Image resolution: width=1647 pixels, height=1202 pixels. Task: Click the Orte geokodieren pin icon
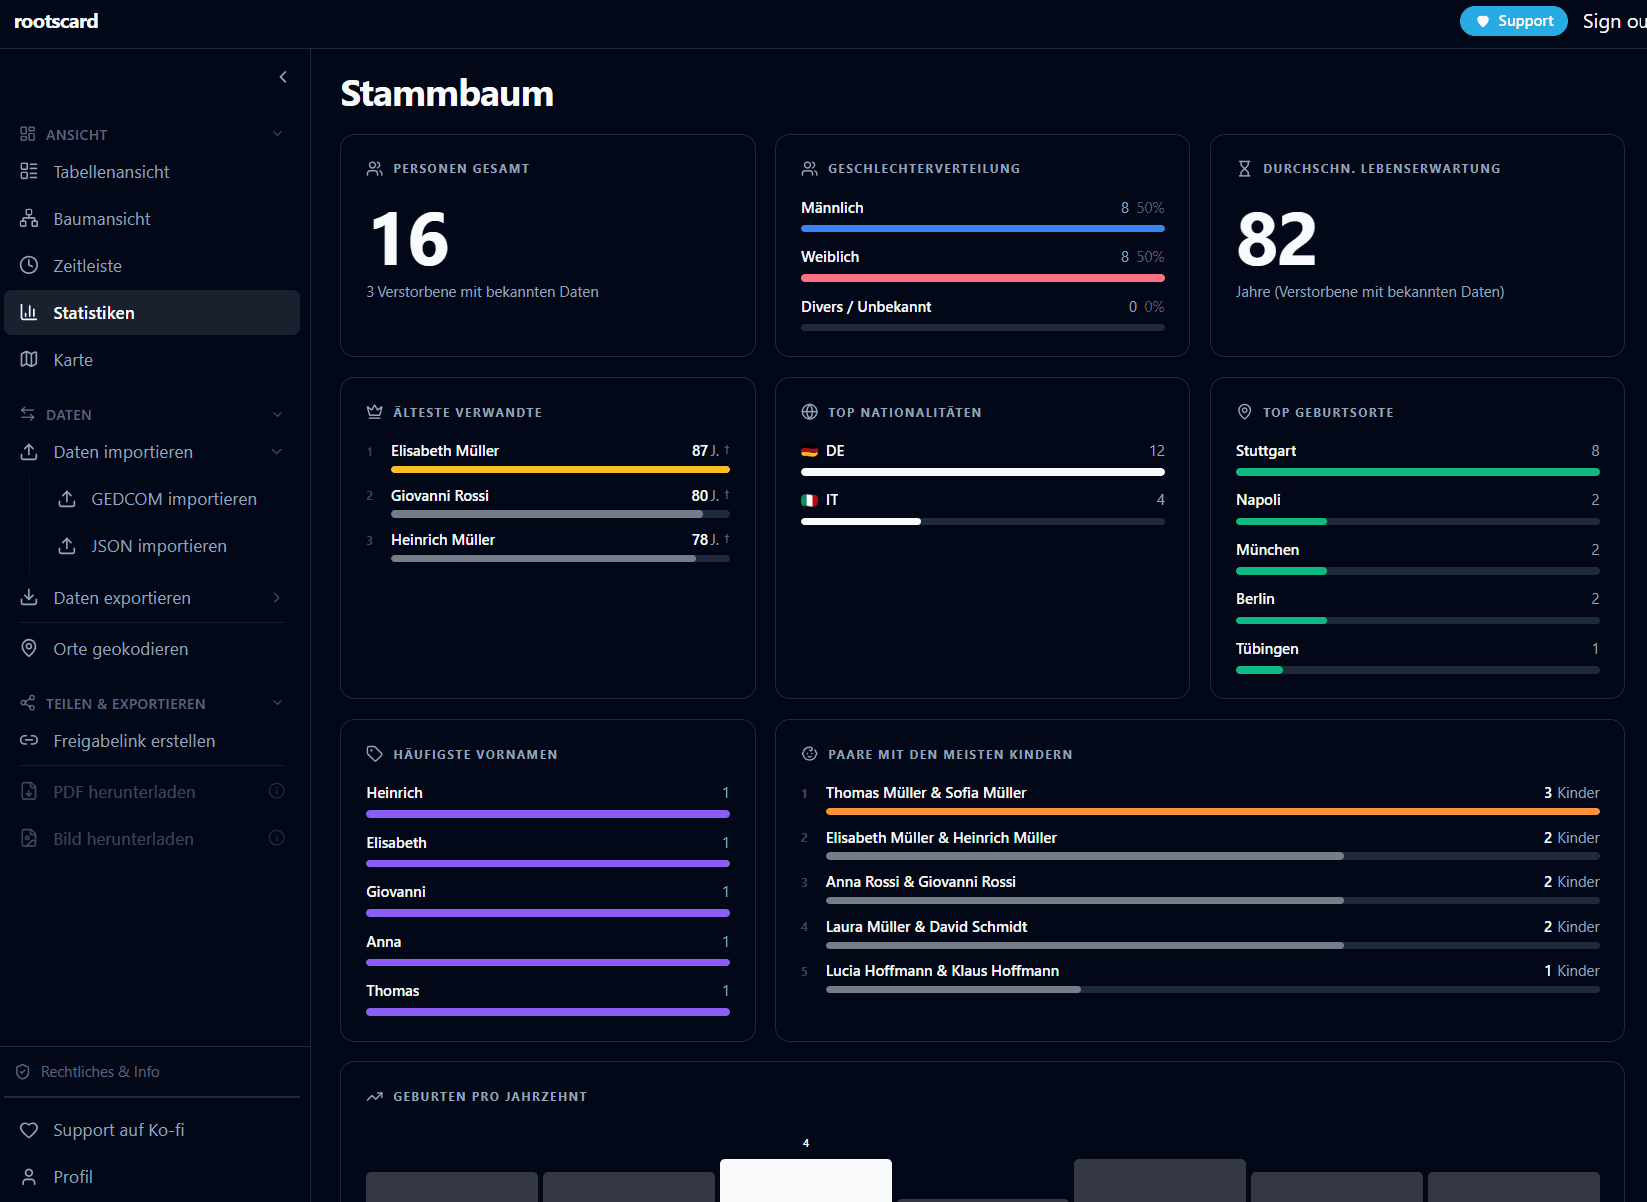tap(29, 649)
